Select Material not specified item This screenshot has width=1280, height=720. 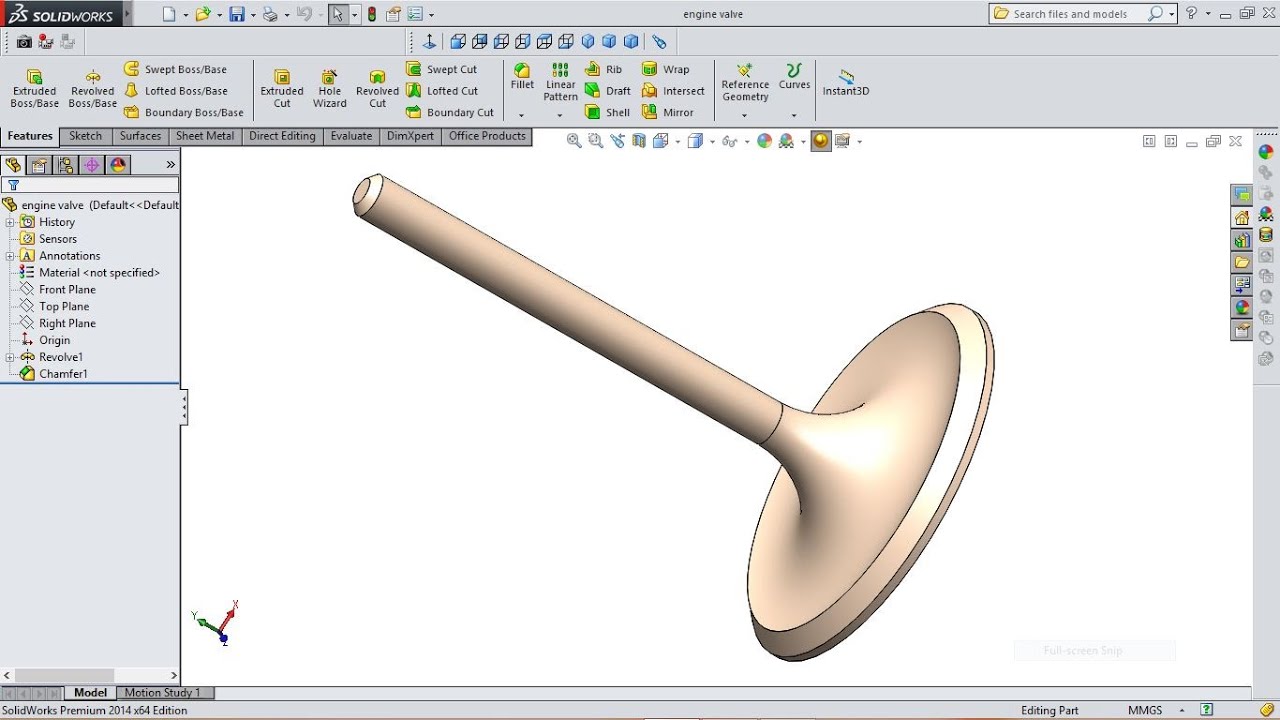tap(90, 273)
